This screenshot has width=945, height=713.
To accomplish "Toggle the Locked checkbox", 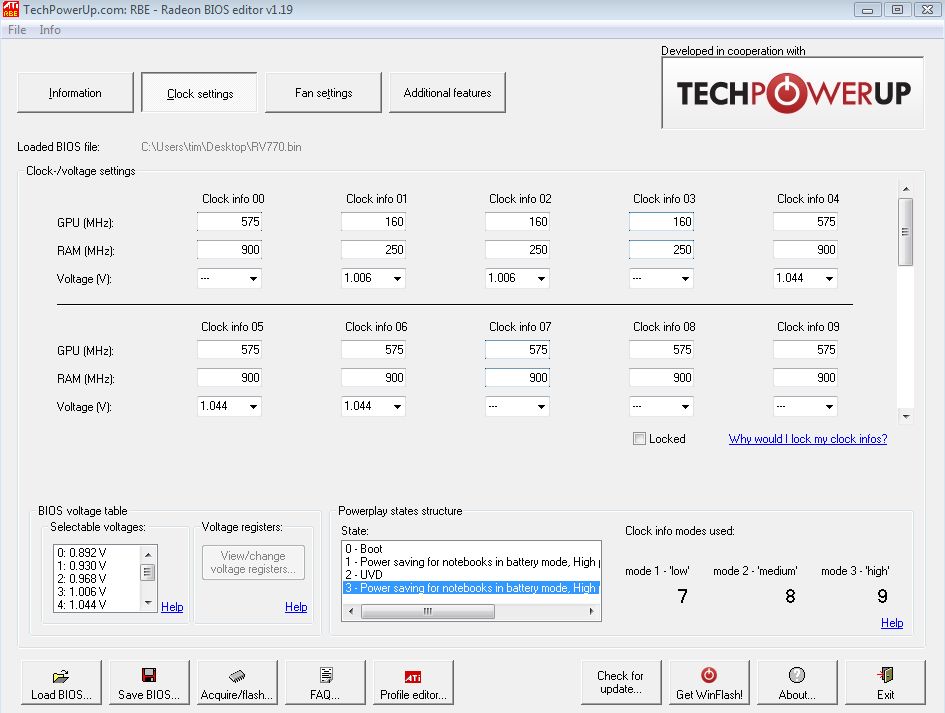I will [639, 439].
